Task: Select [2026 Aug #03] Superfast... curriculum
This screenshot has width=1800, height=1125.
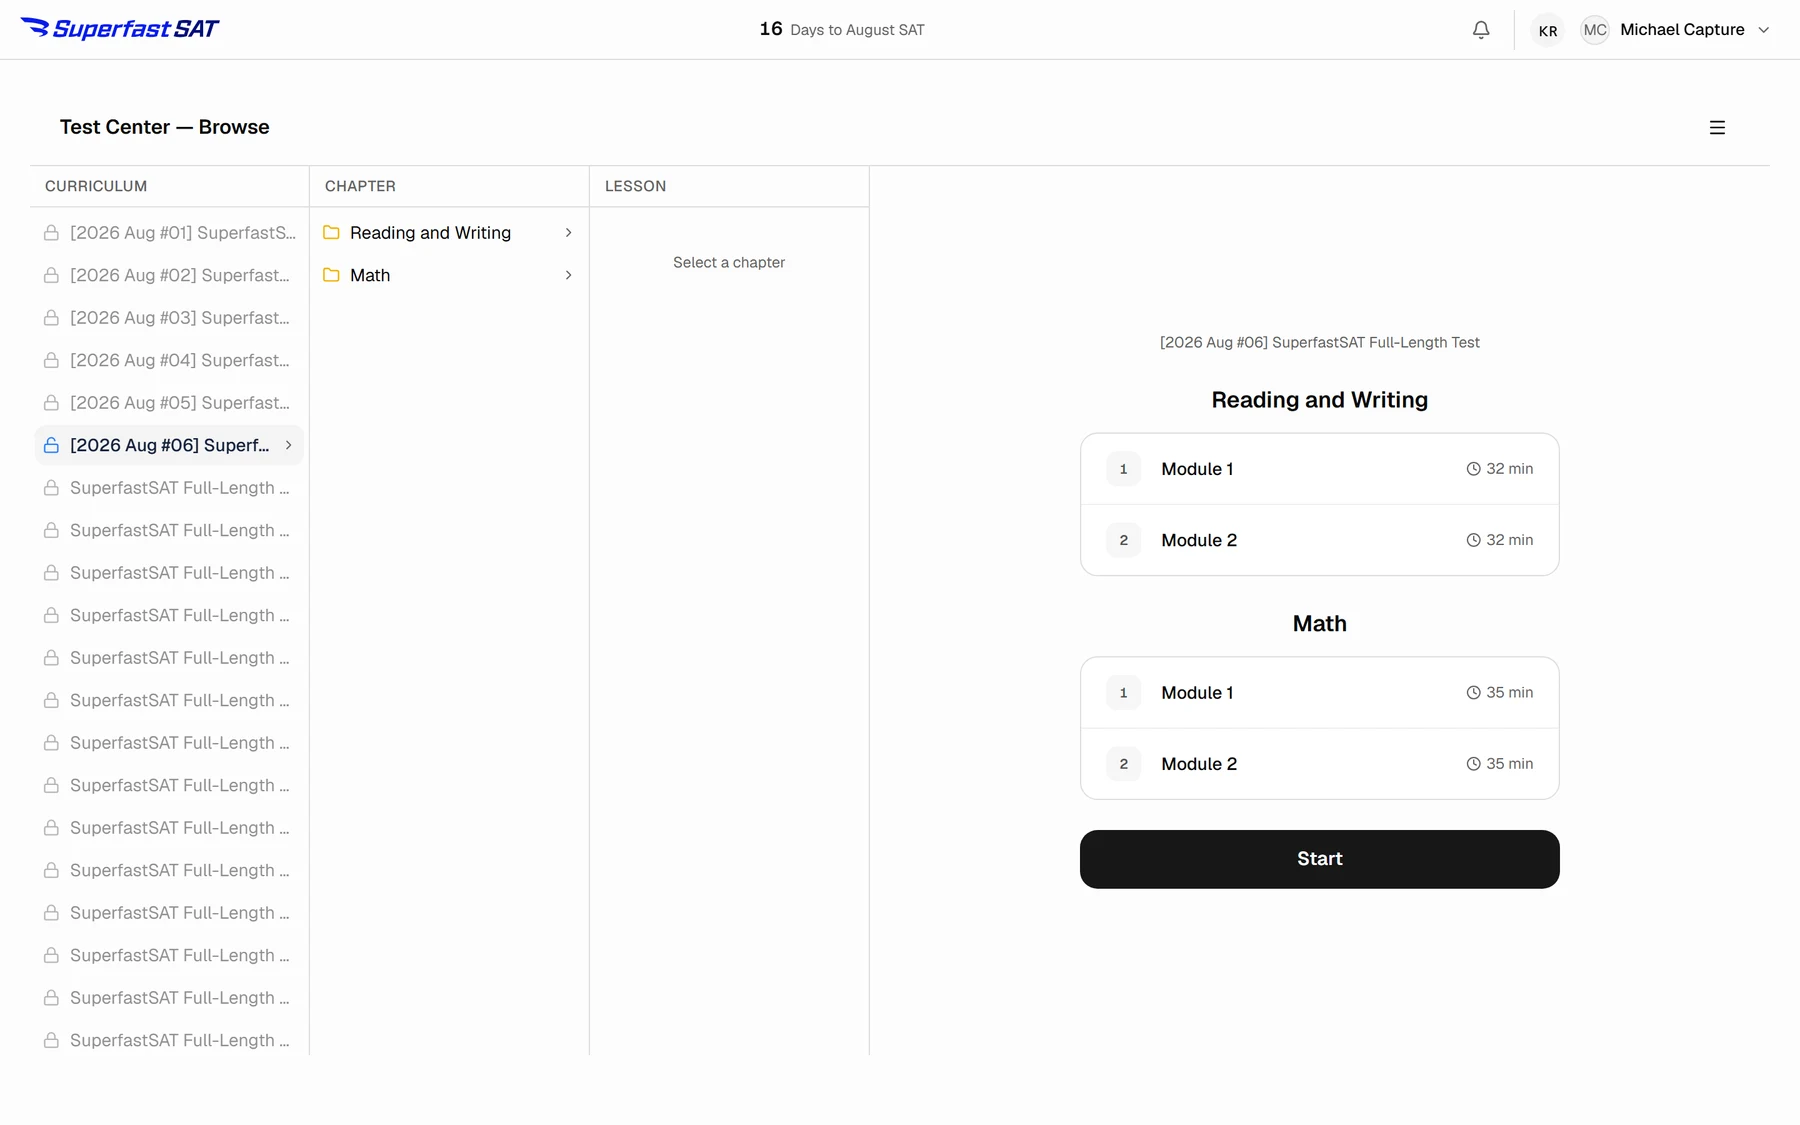Action: tap(169, 318)
